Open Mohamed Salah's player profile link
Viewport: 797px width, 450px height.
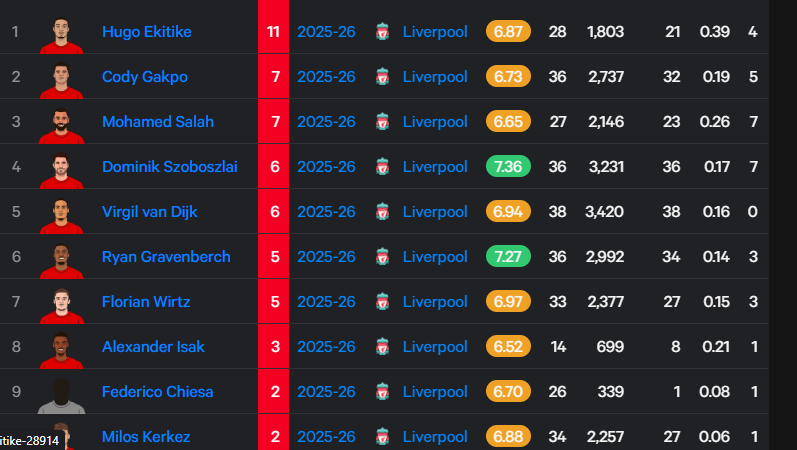(158, 122)
